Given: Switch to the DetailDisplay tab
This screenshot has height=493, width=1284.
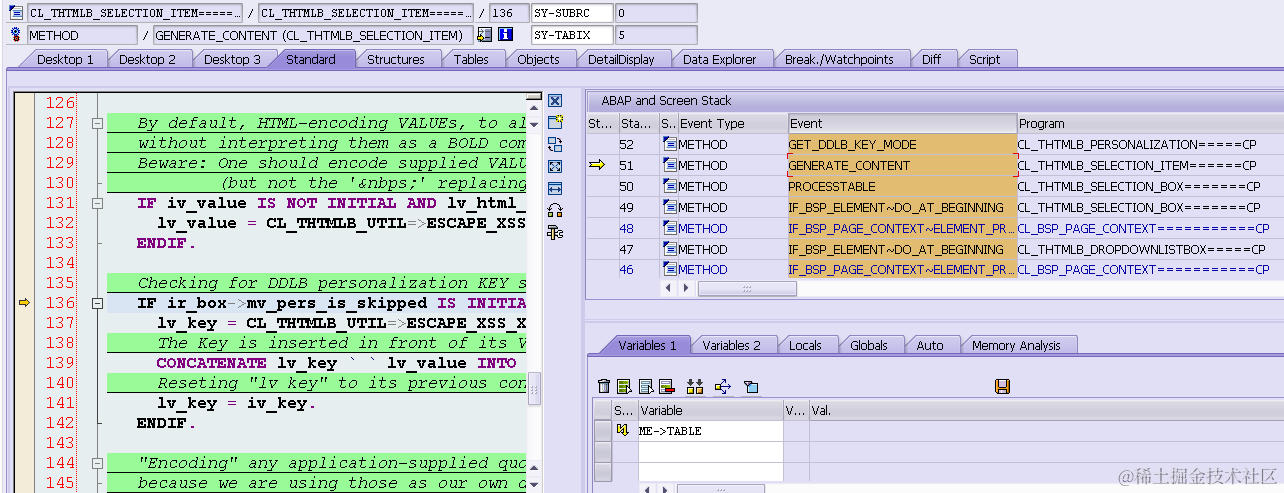Looking at the screenshot, I should tap(621, 59).
